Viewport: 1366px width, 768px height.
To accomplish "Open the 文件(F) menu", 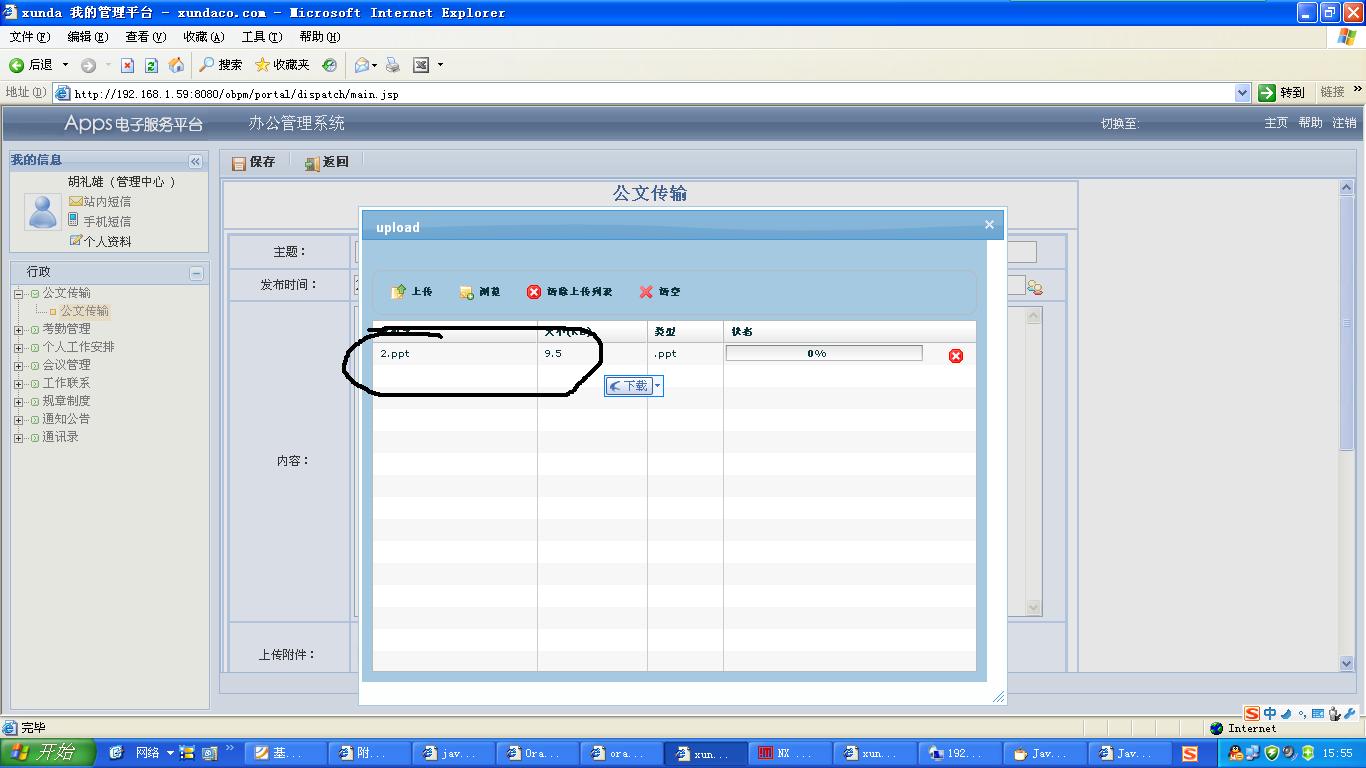I will click(30, 37).
